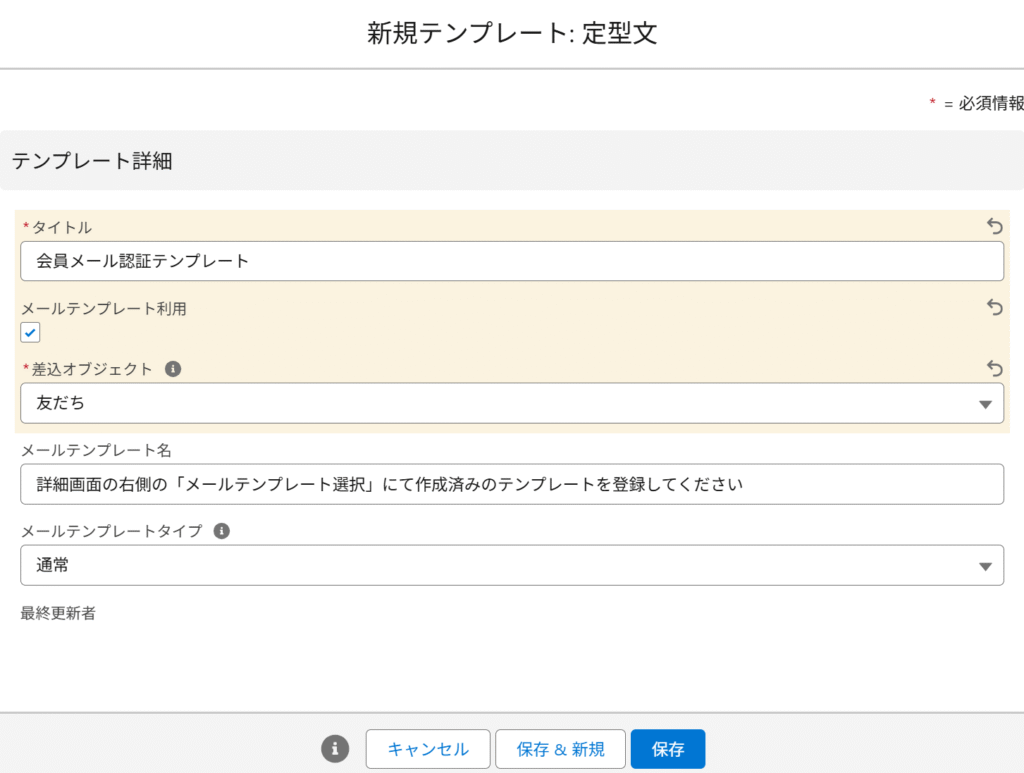1024x773 pixels.
Task: Click undo icon for メールテンプレート利用
Action: 994,308
